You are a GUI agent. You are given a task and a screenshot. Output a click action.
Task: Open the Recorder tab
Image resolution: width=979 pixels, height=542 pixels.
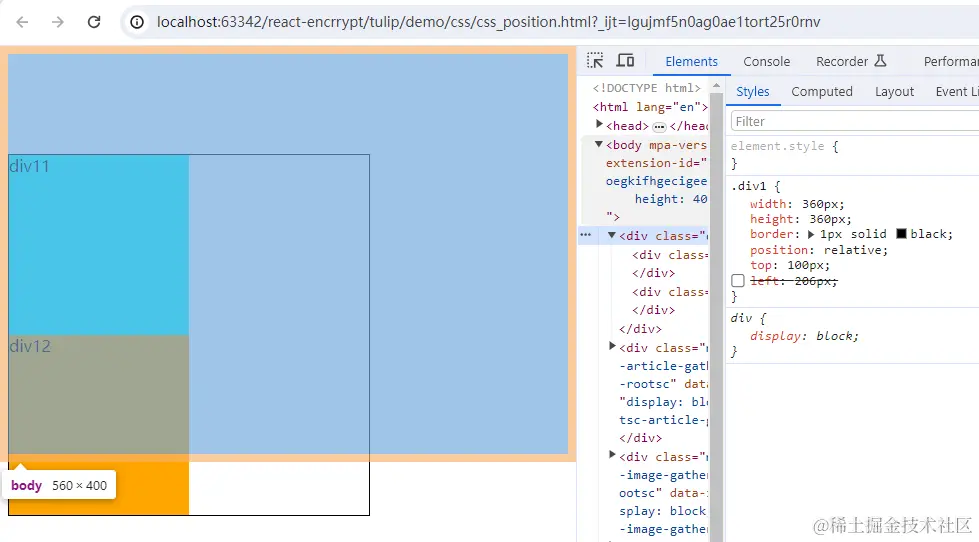pos(851,61)
